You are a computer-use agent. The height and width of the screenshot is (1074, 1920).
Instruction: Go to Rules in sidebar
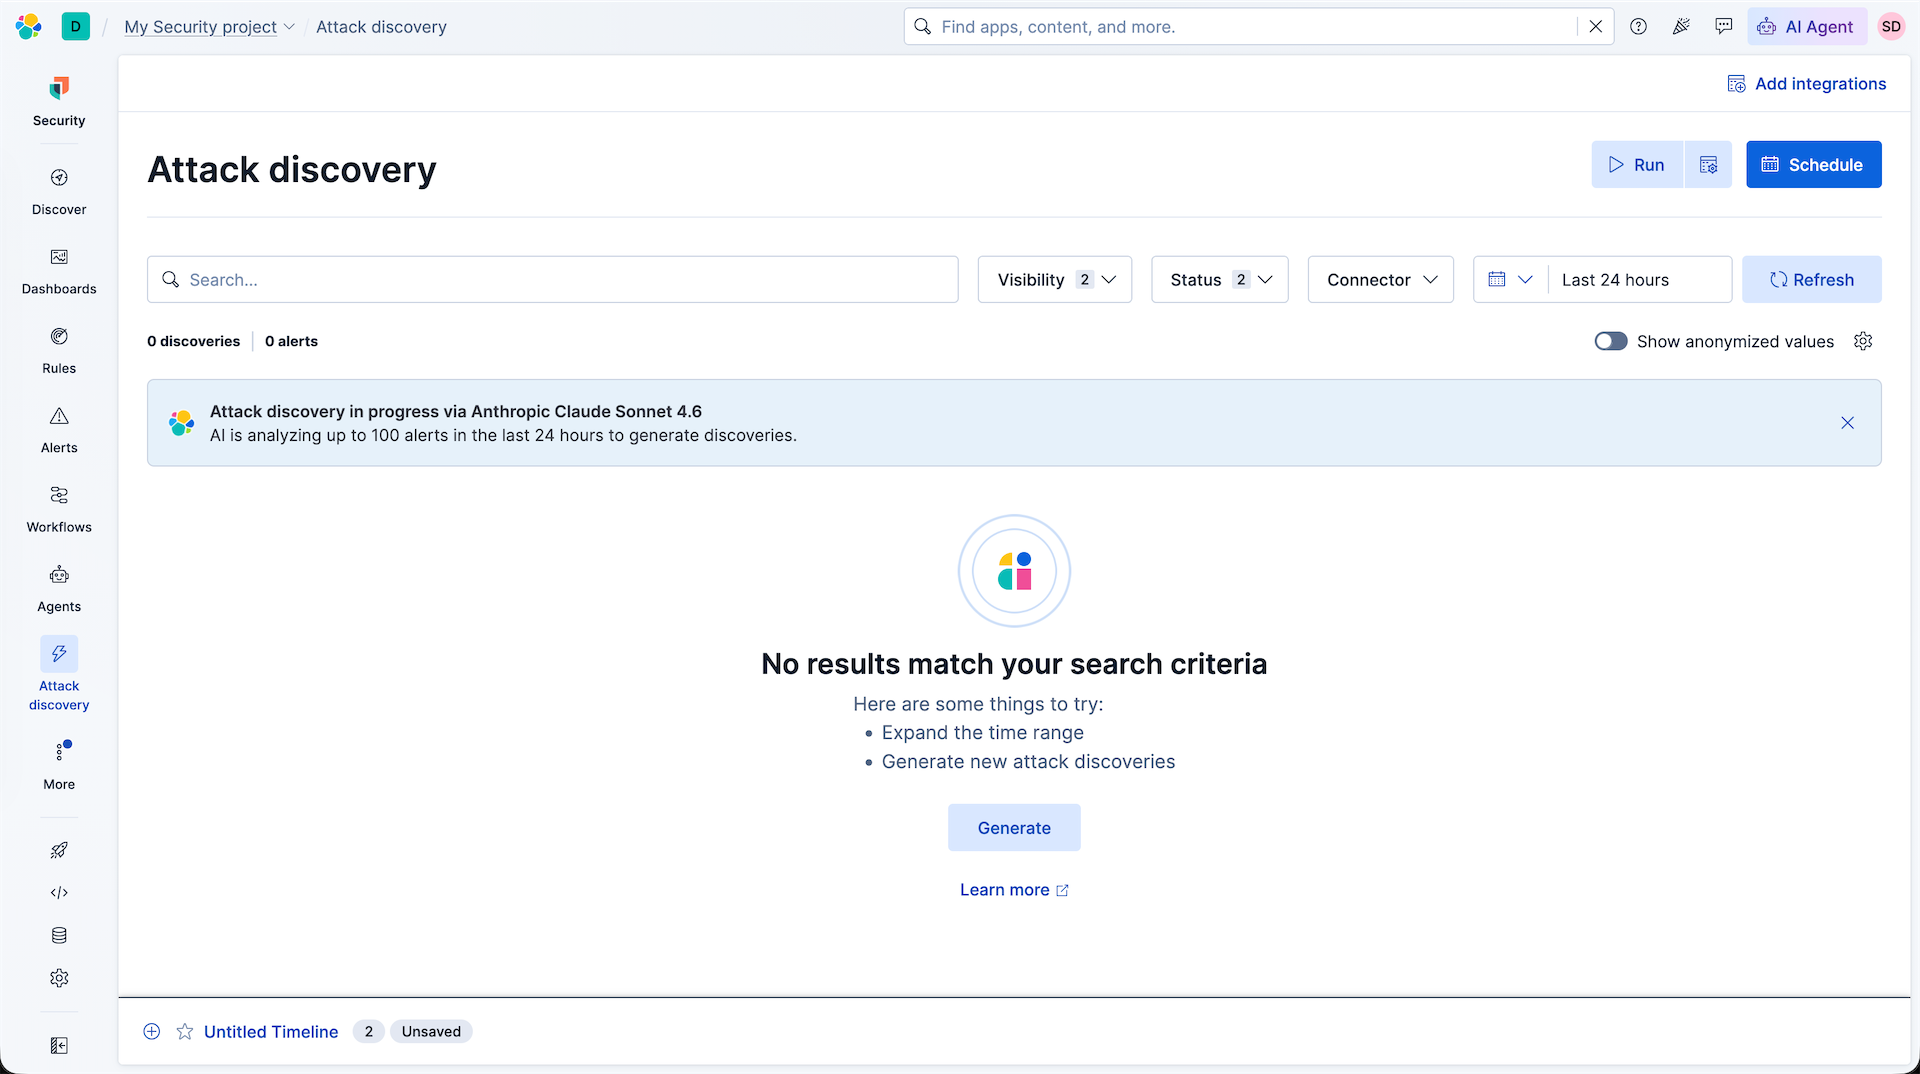[59, 351]
